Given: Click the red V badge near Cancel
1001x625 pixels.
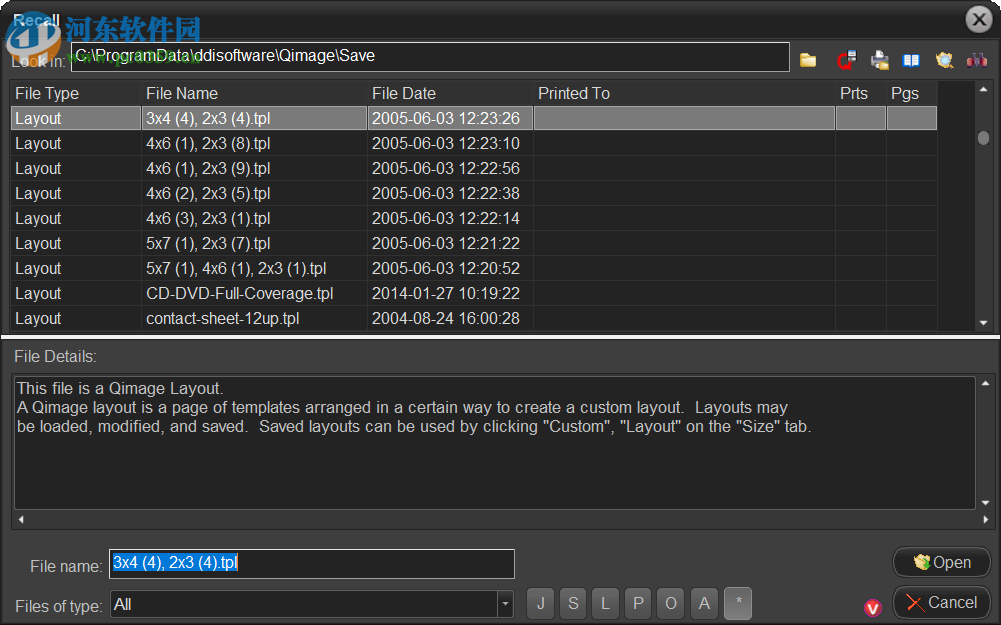Looking at the screenshot, I should pos(871,607).
